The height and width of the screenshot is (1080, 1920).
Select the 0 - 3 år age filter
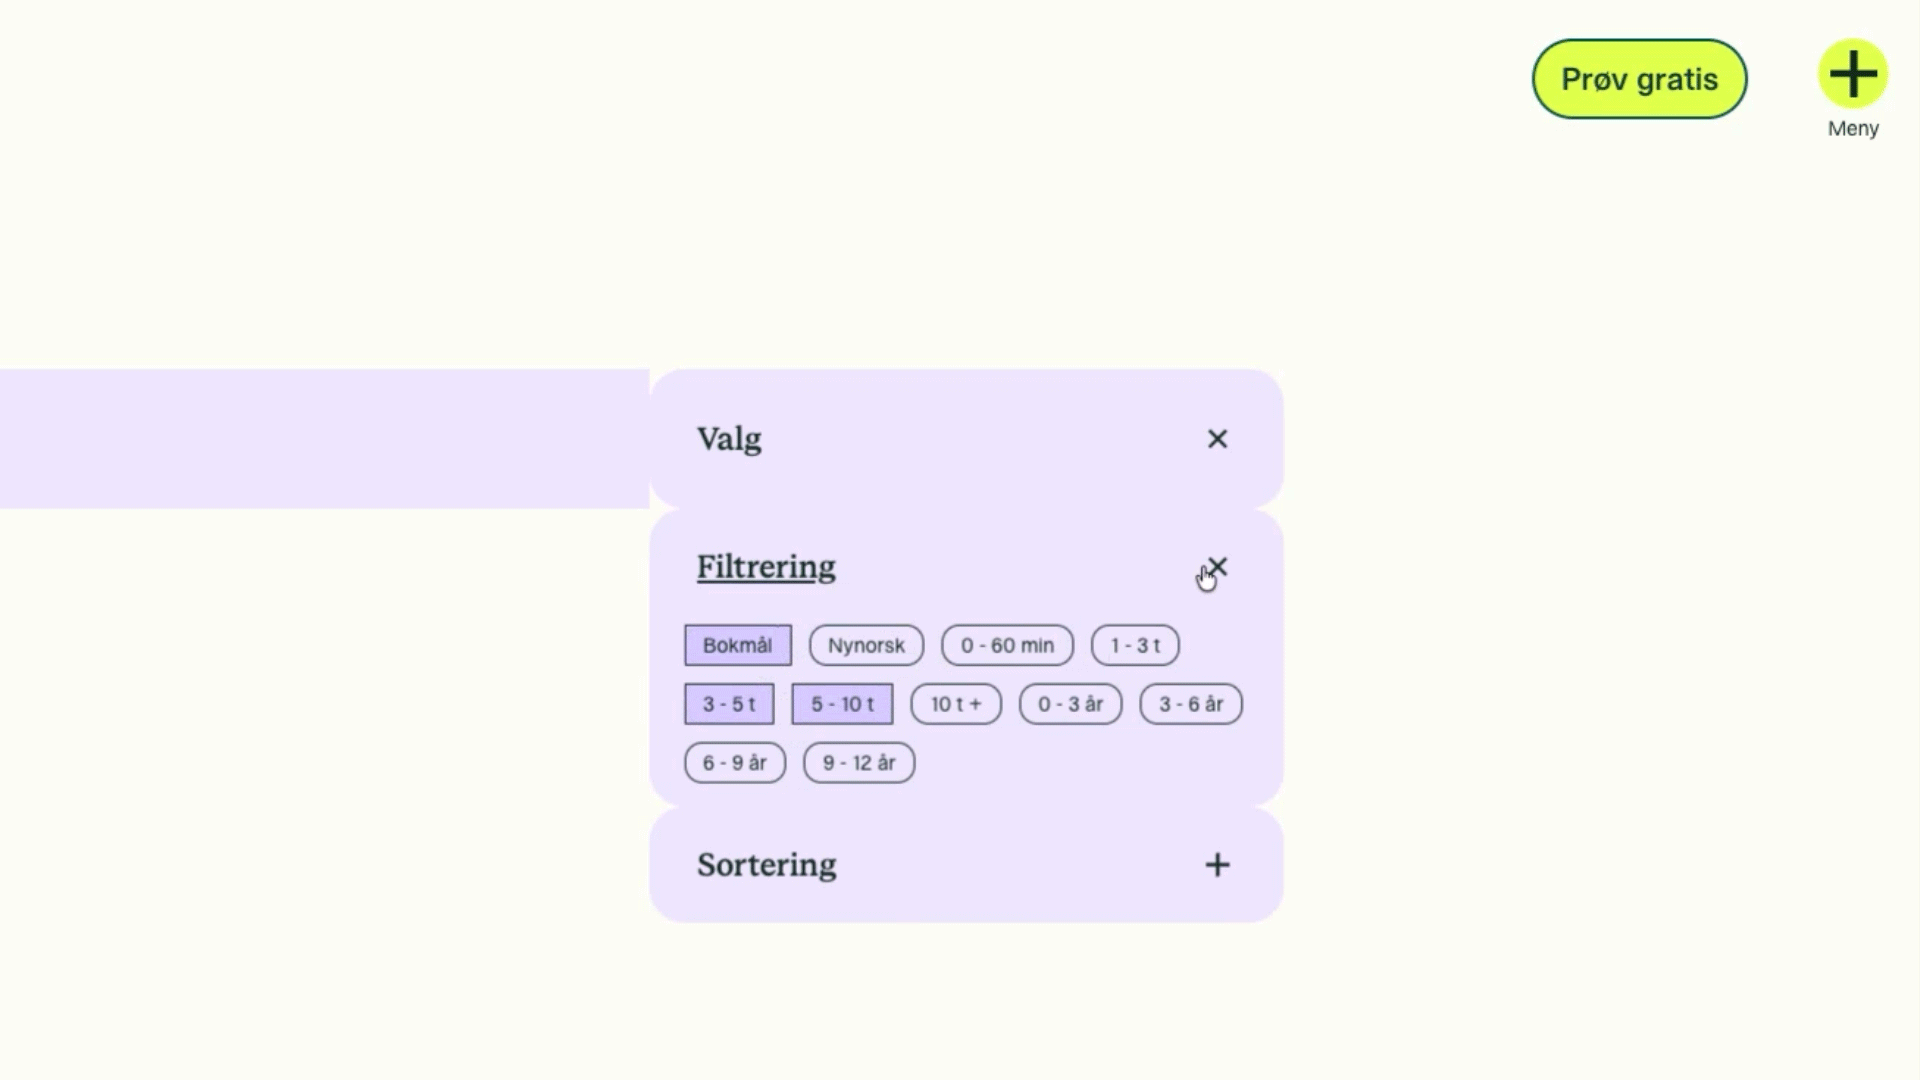click(1070, 704)
